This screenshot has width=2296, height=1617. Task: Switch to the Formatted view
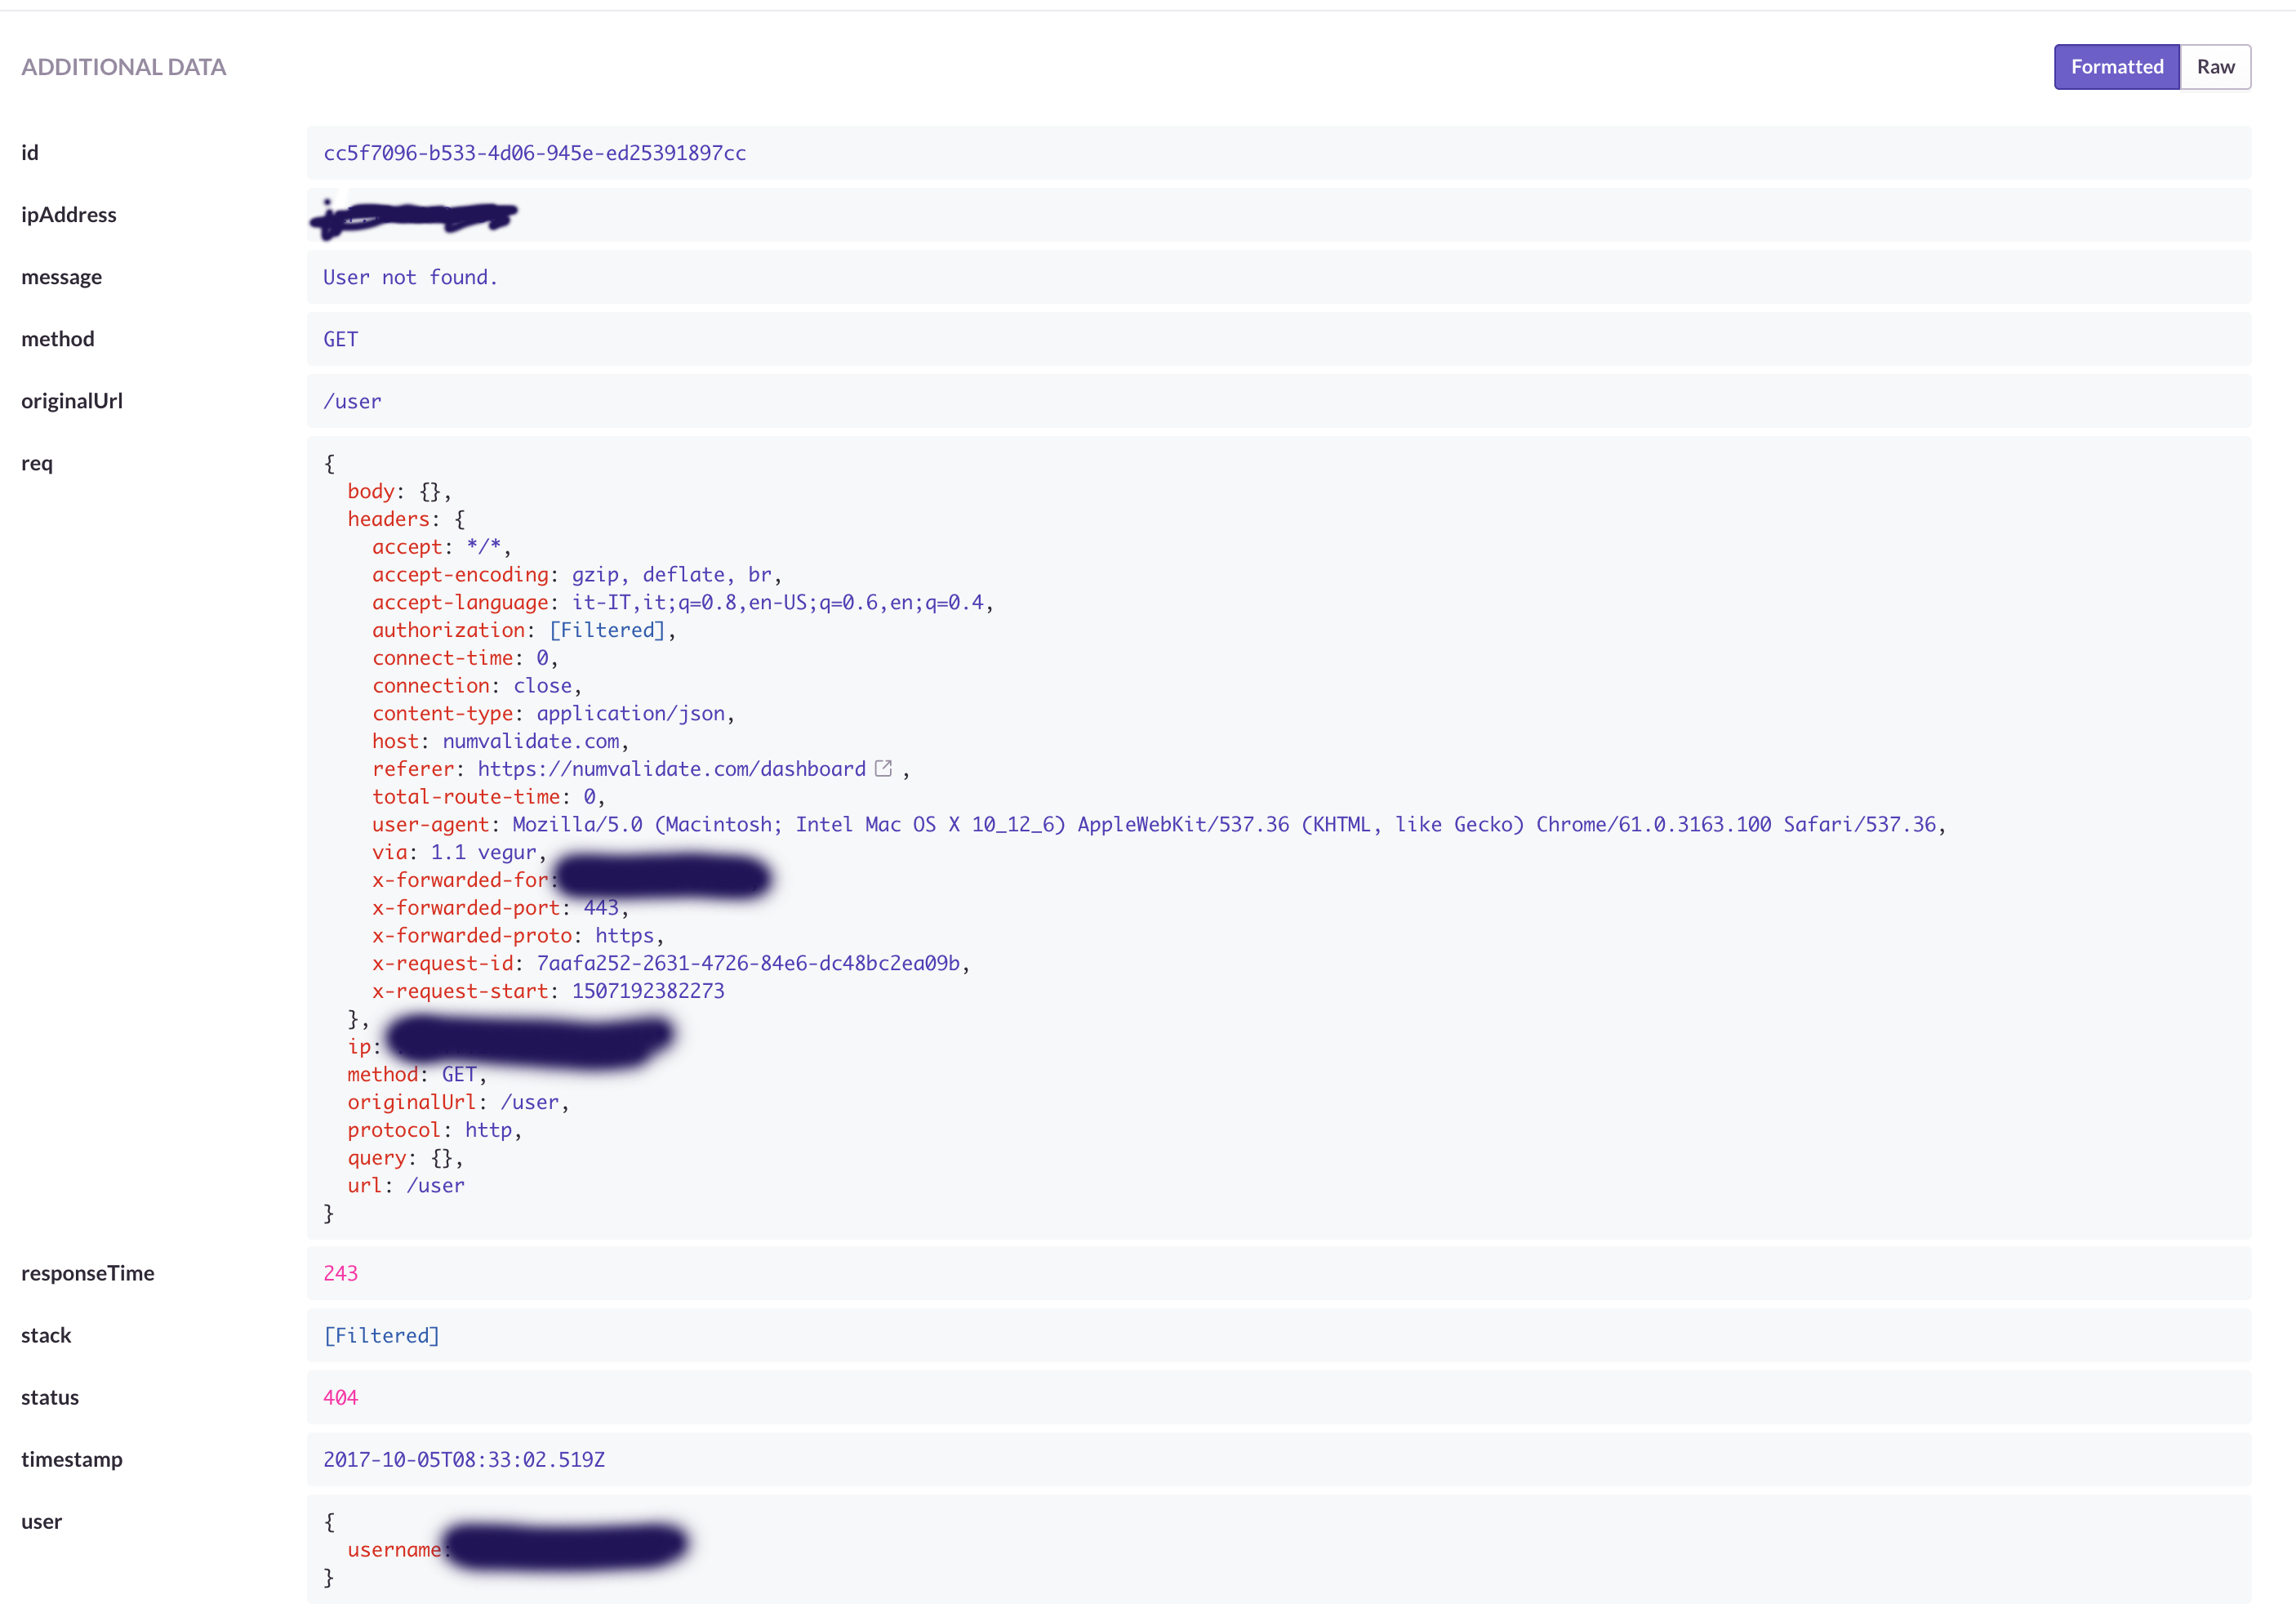2116,66
